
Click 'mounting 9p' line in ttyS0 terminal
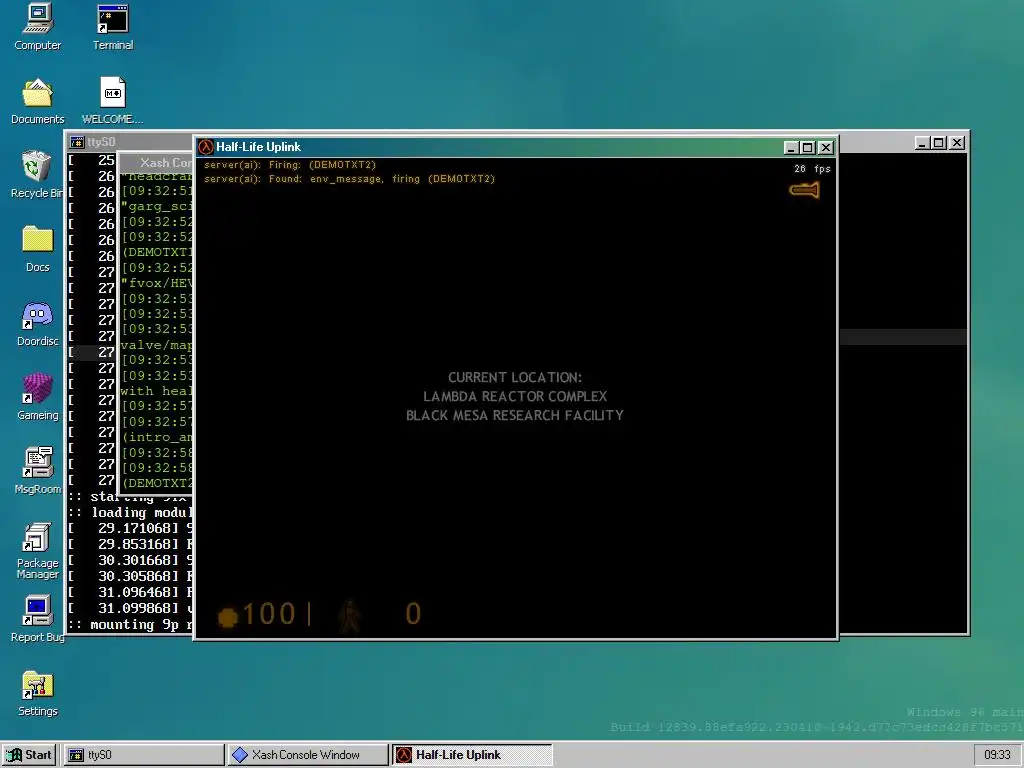pos(131,625)
